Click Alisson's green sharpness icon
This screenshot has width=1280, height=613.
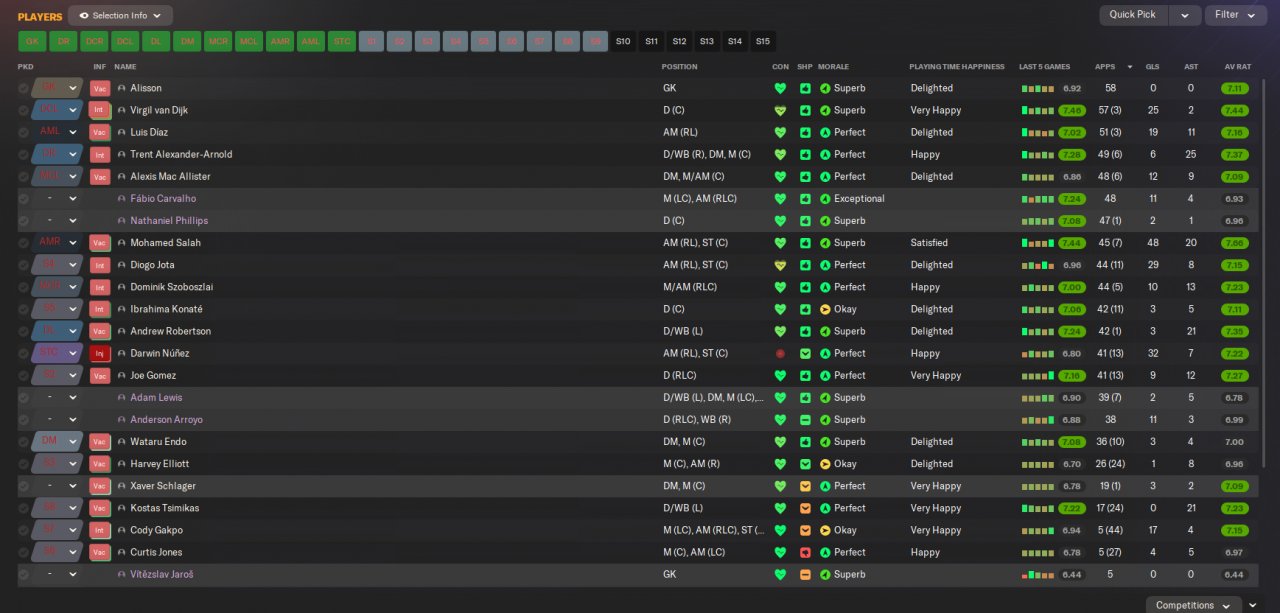click(805, 88)
